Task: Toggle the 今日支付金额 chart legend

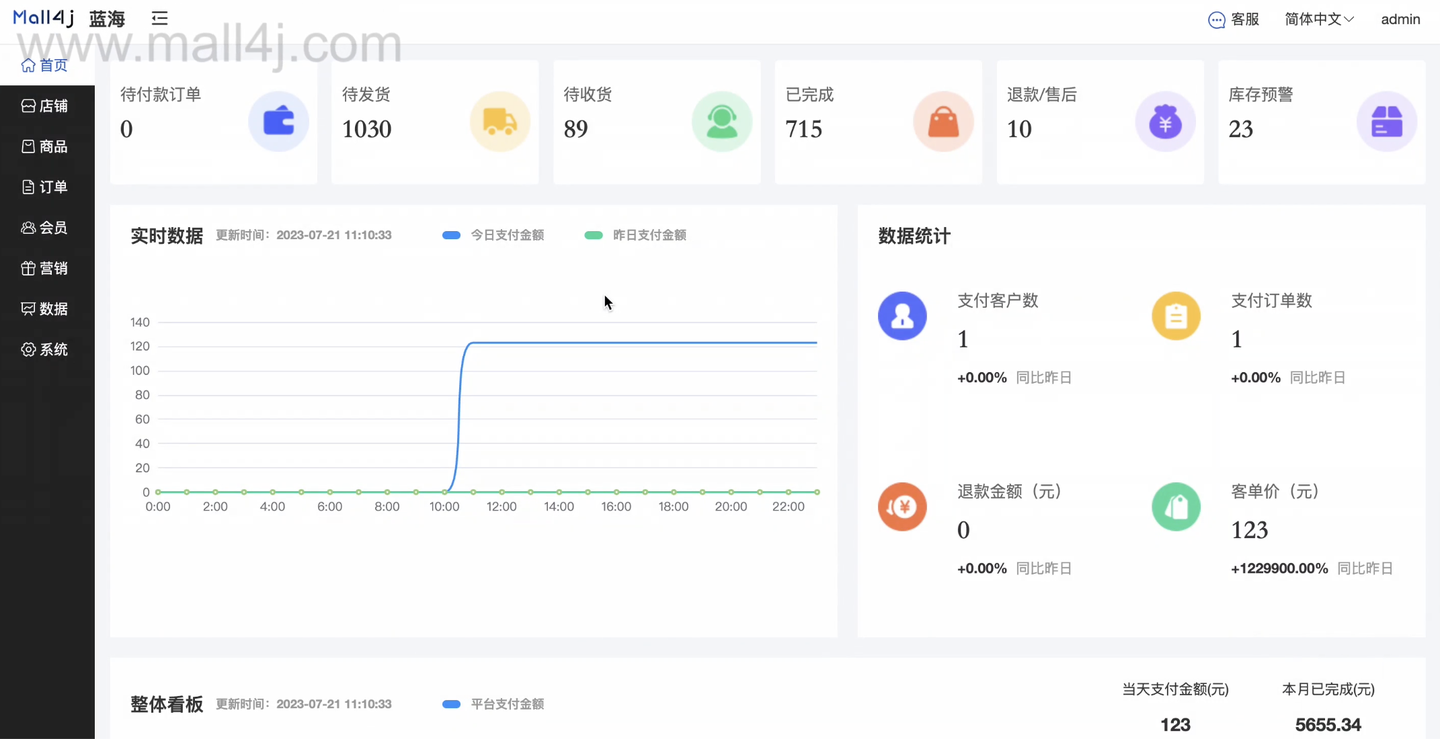Action: pos(492,235)
